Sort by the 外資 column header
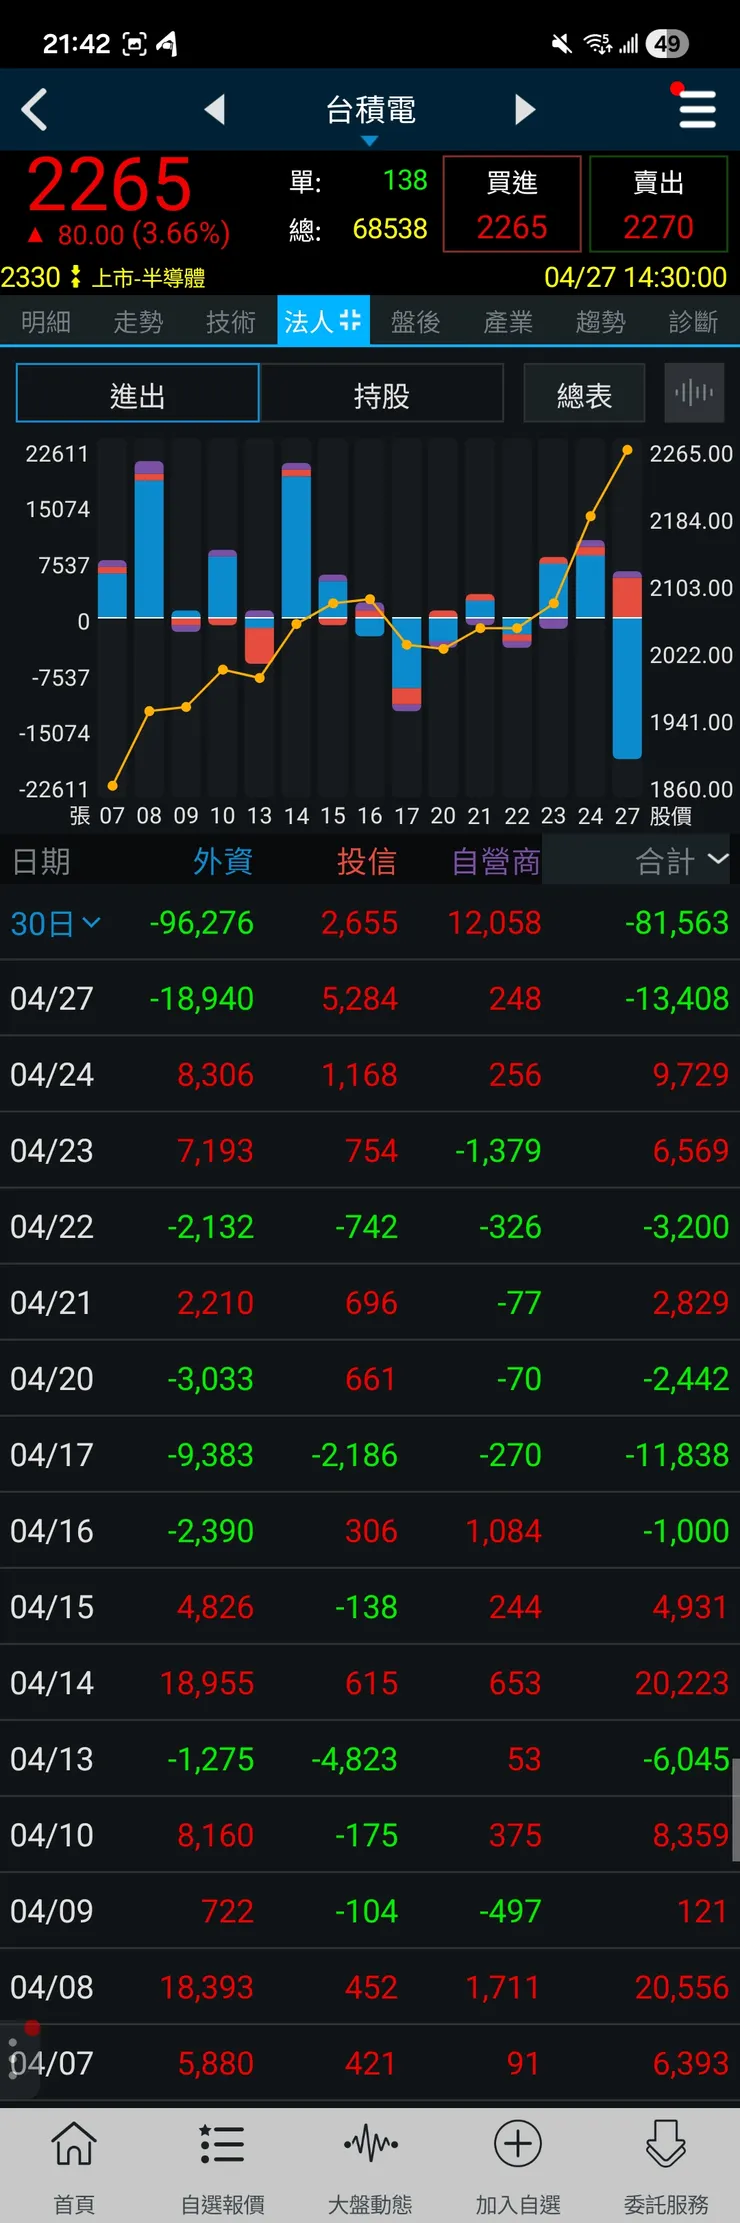Screen dimensions: 740x2223 pyautogui.click(x=223, y=861)
